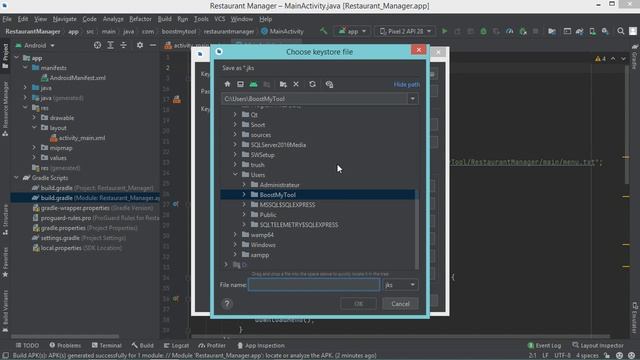Select build.gradle (Module) in project tree

click(85, 198)
